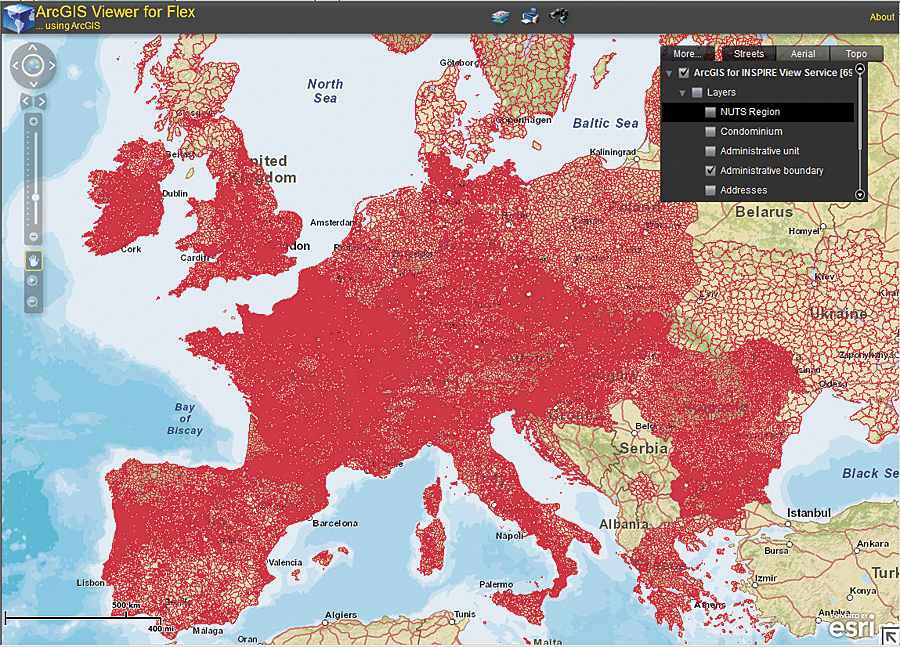900x647 pixels.
Task: Enable the Administrative unit layer
Action: (711, 151)
